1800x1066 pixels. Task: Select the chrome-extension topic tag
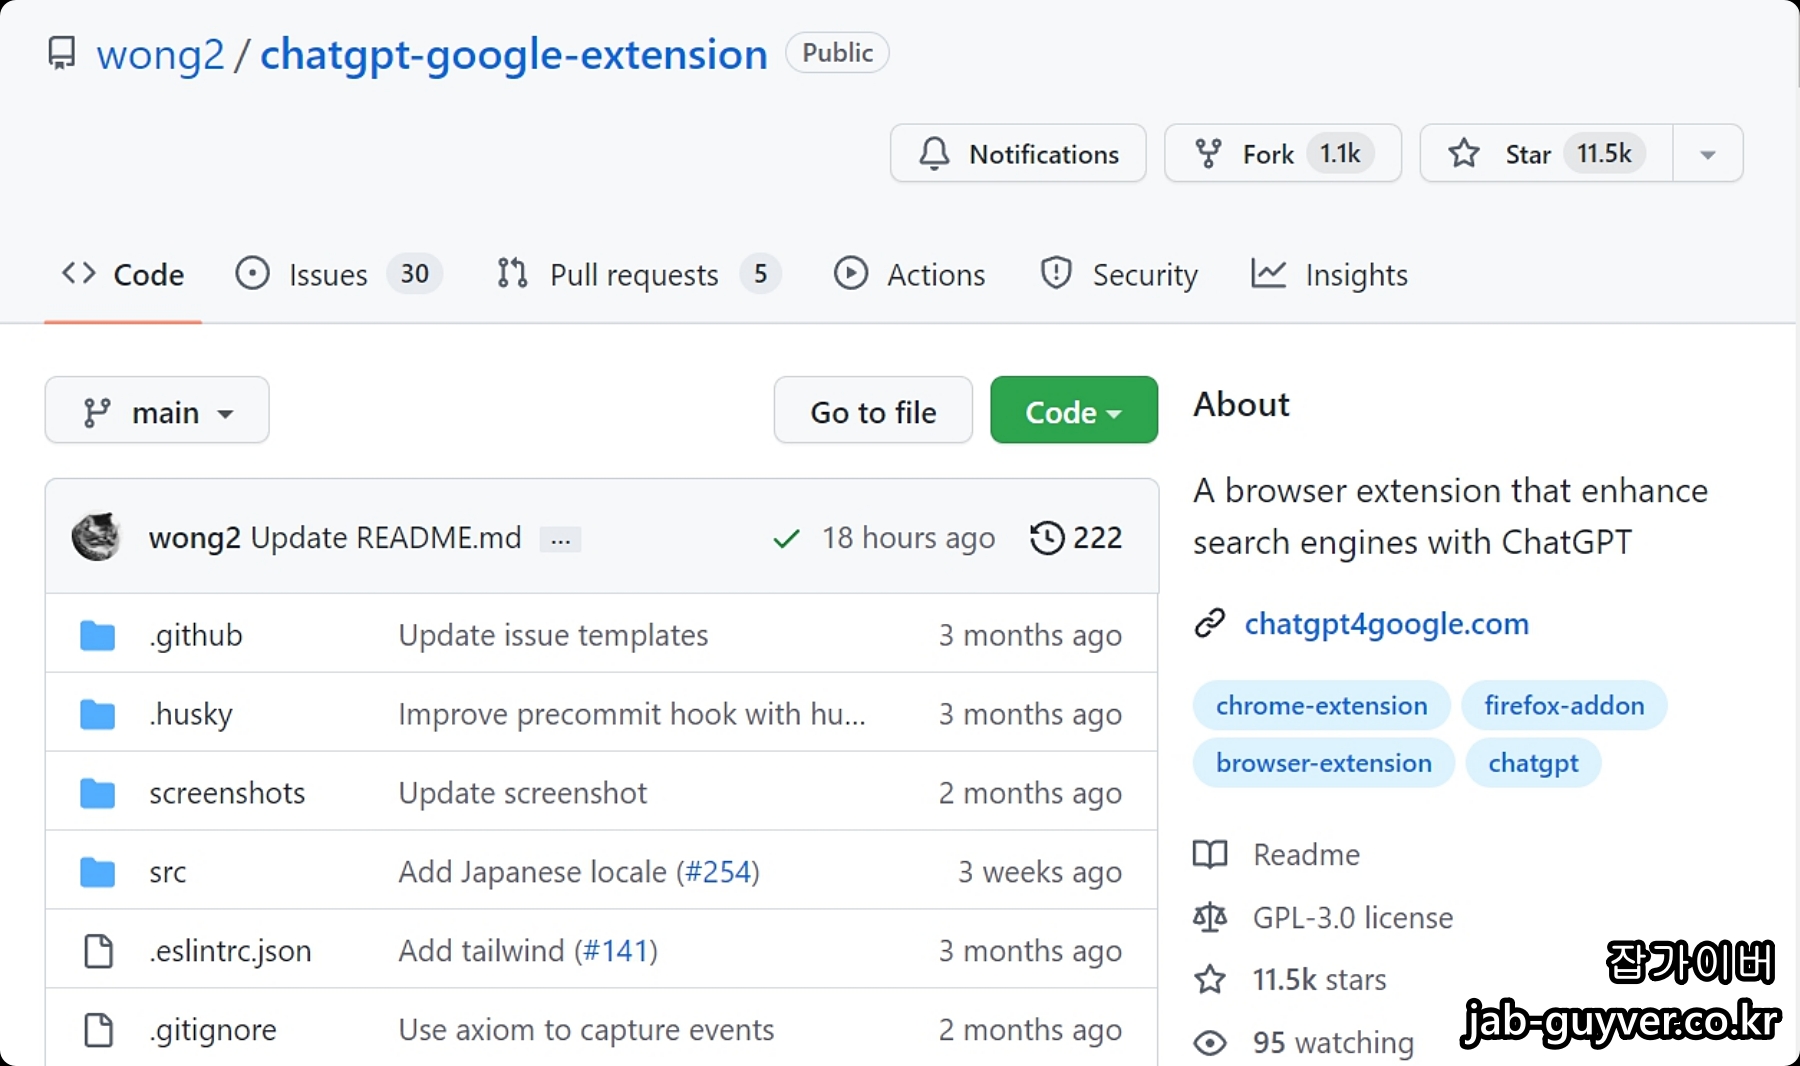pos(1321,706)
